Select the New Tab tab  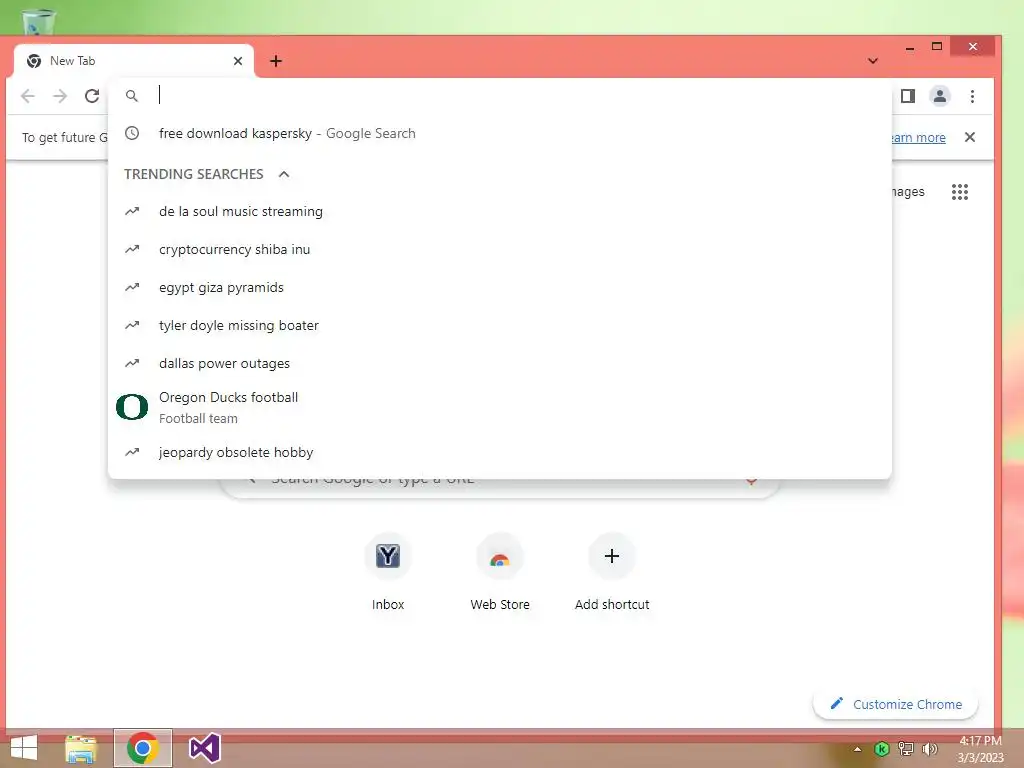(x=133, y=61)
